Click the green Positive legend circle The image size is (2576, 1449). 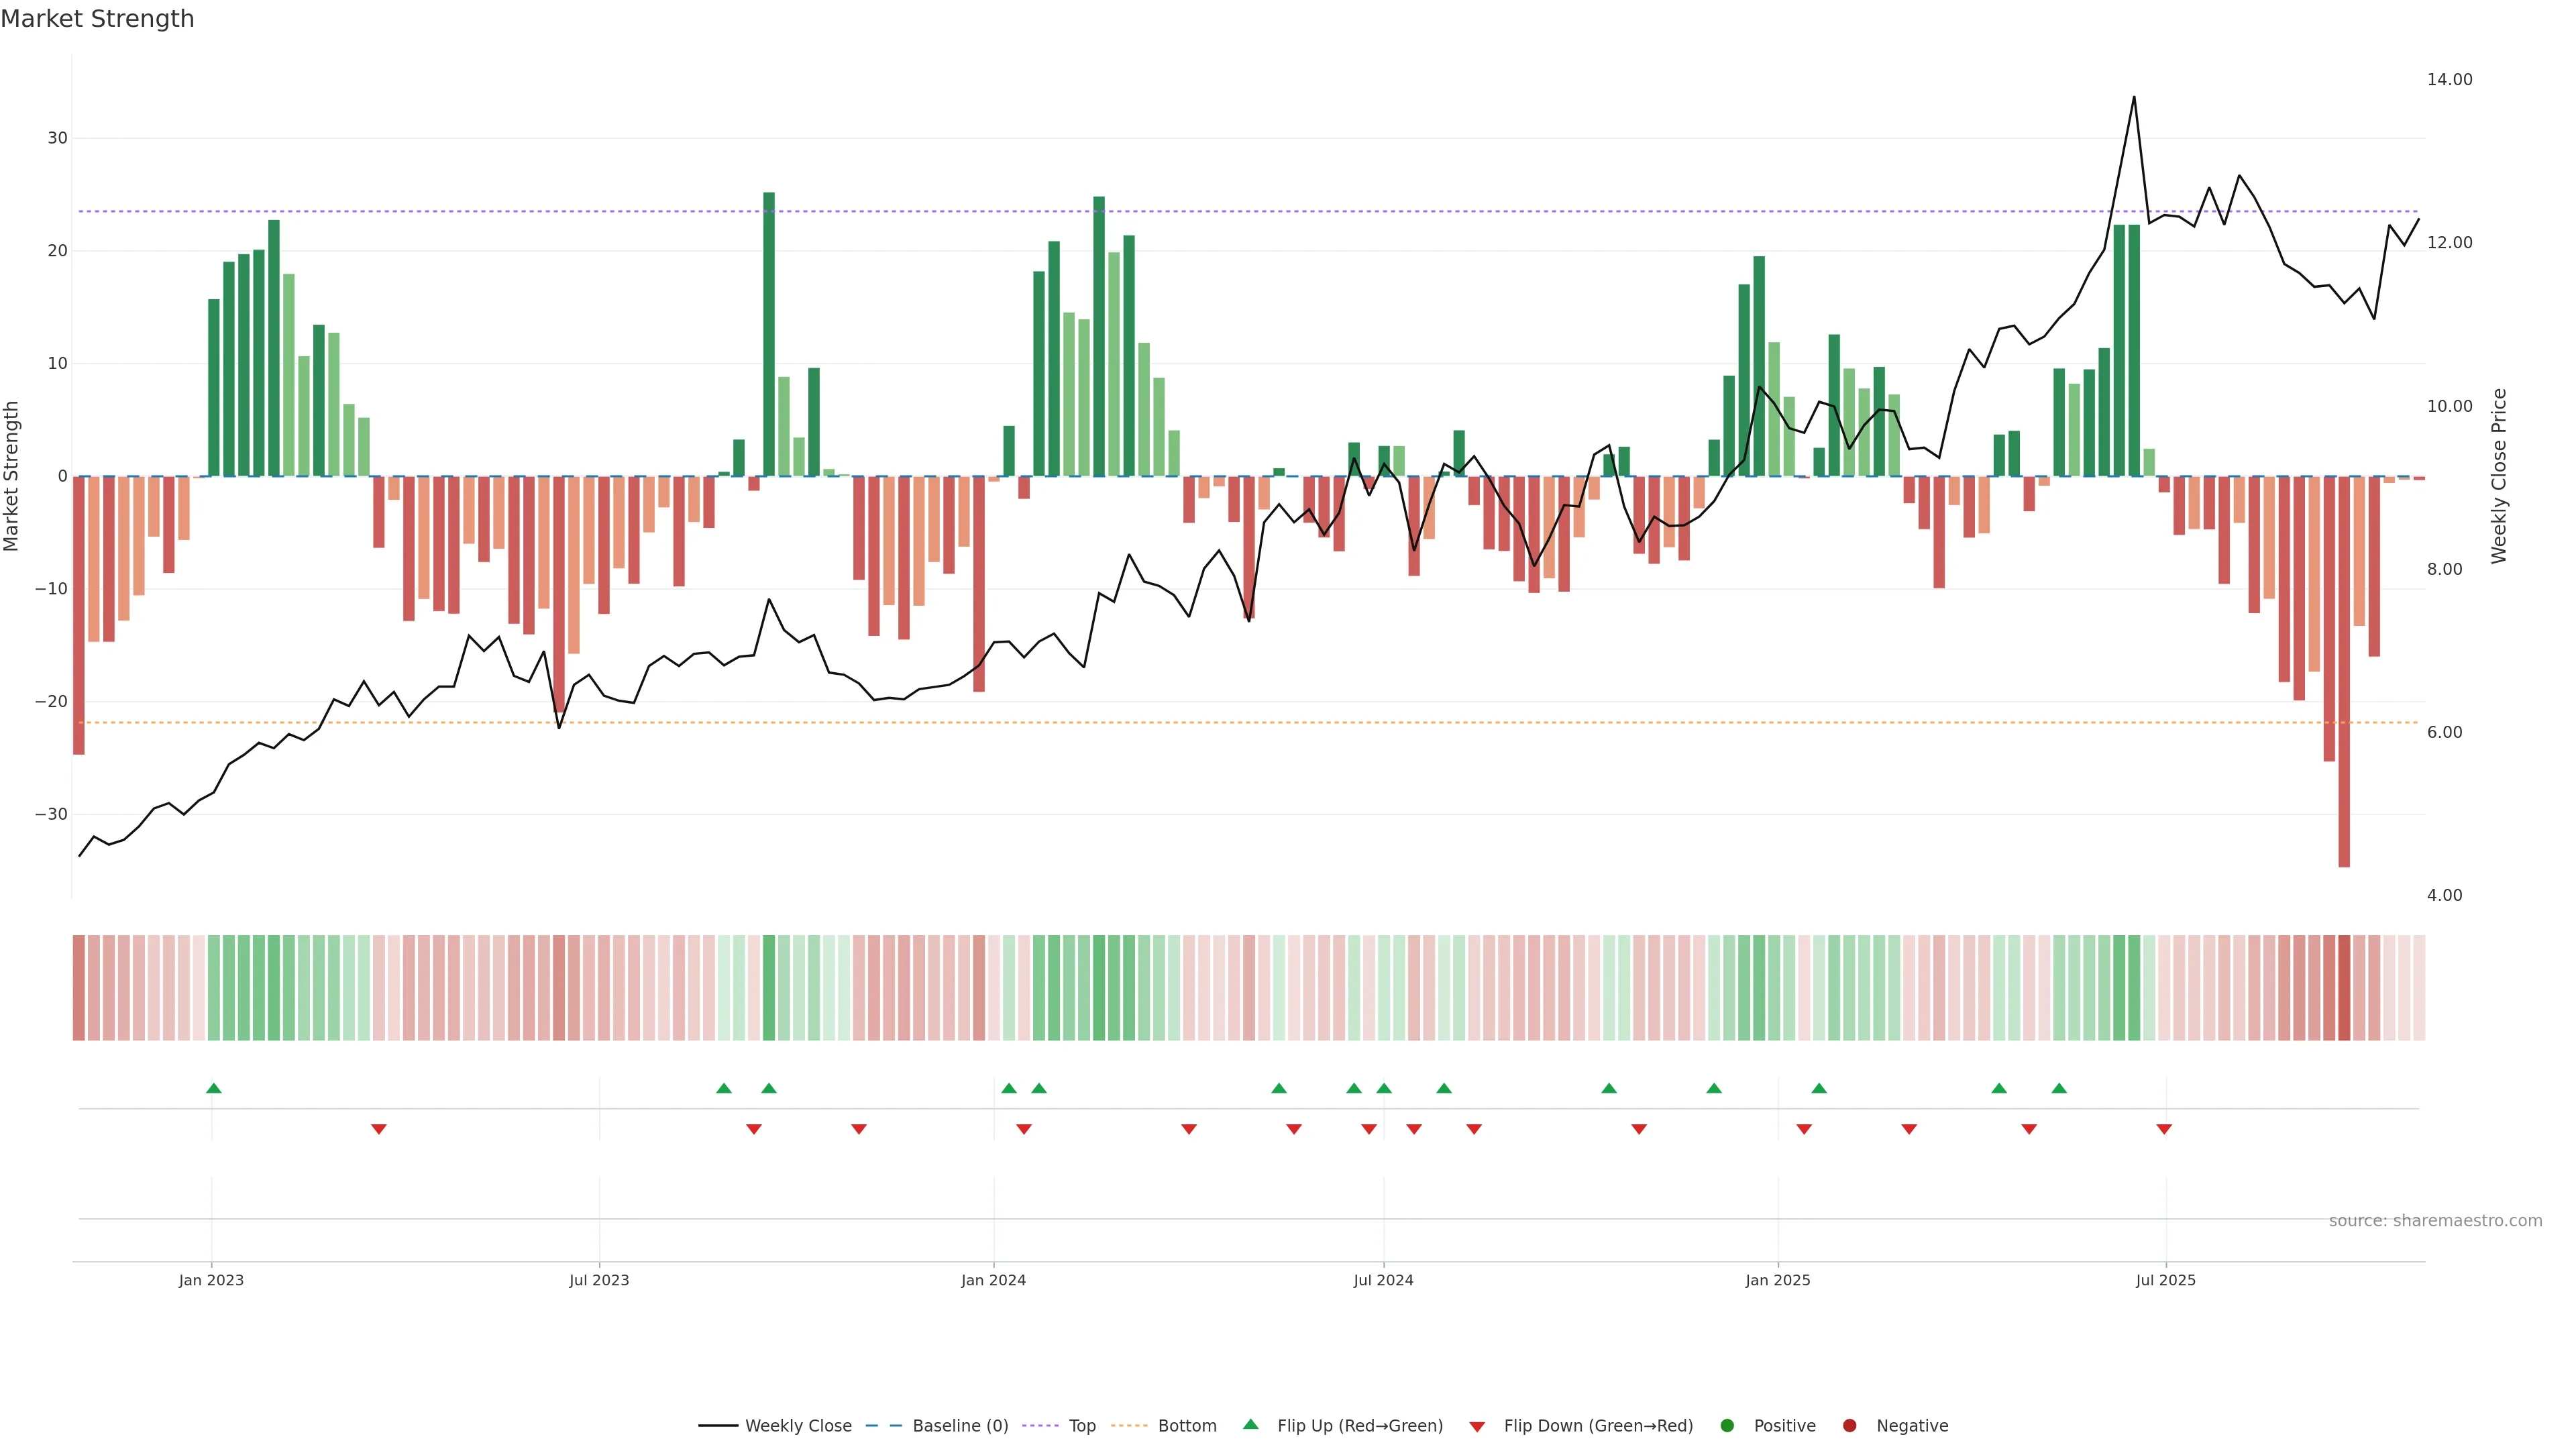(x=1727, y=1426)
